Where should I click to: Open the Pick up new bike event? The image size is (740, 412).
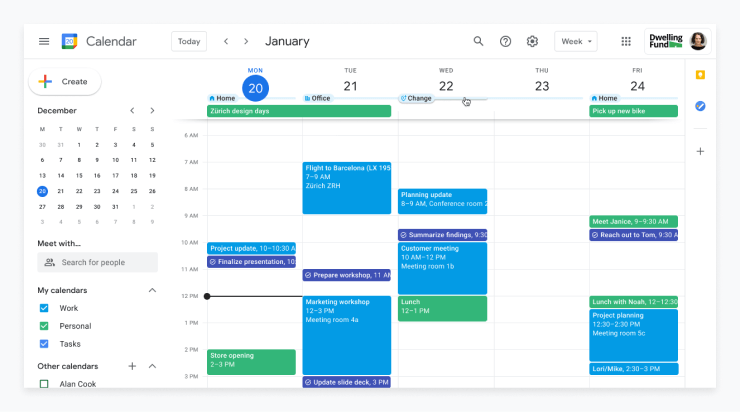point(633,111)
